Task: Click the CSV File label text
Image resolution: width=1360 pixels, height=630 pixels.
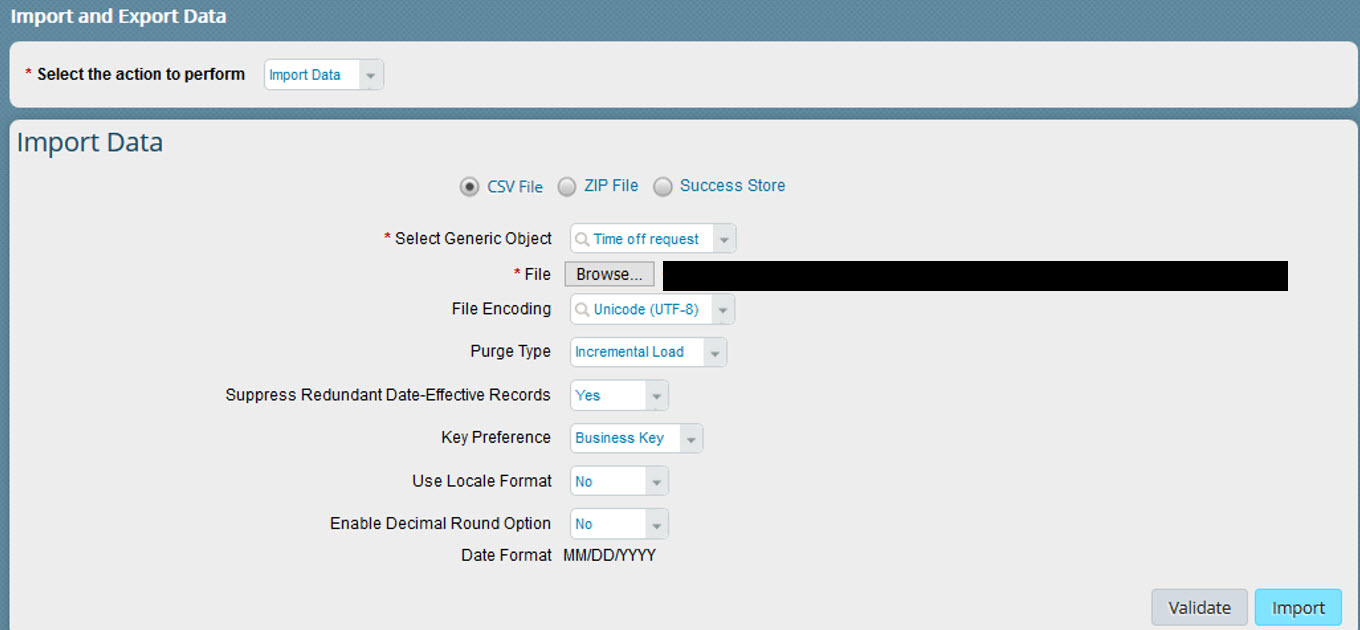Action: click(x=515, y=187)
